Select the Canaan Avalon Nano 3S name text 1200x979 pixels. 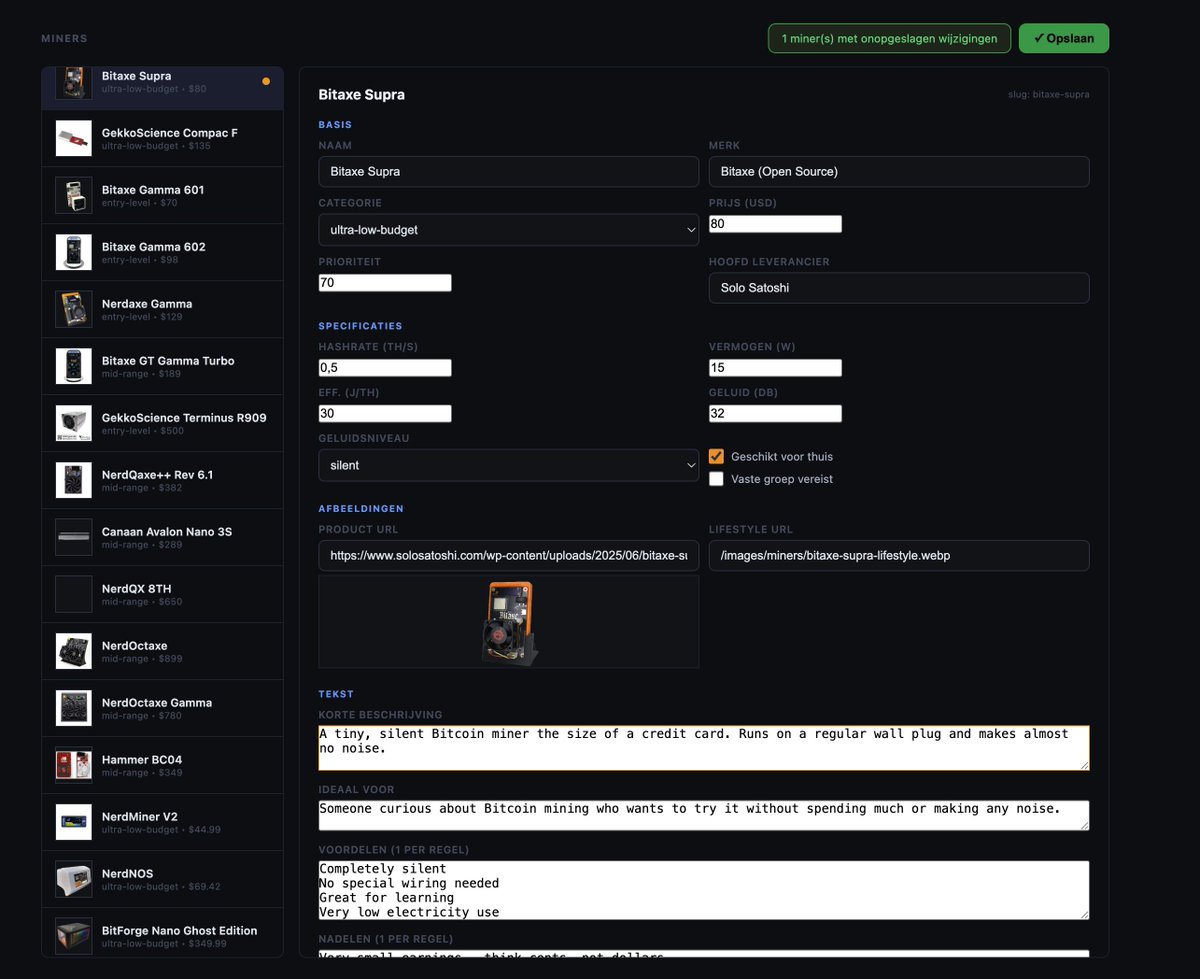pos(167,532)
